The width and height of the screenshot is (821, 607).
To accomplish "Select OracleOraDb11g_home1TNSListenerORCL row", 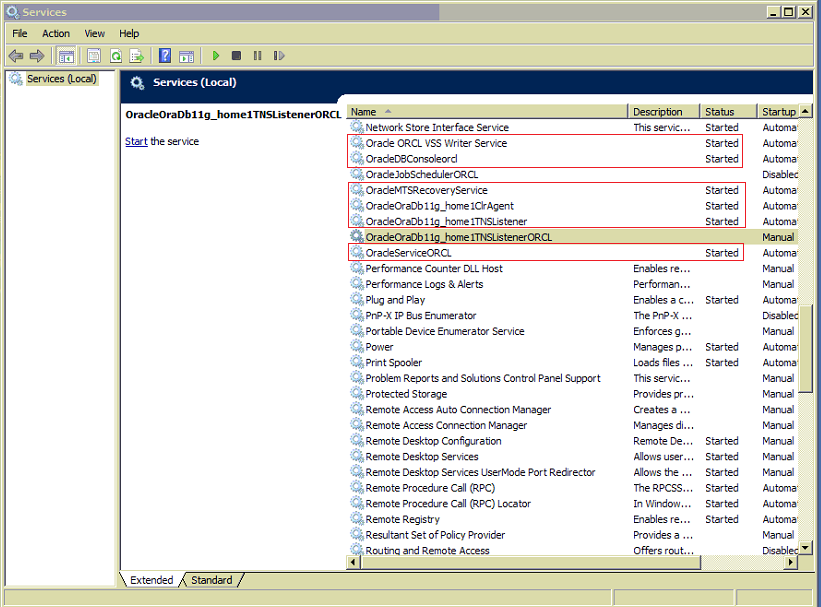I will (573, 237).
